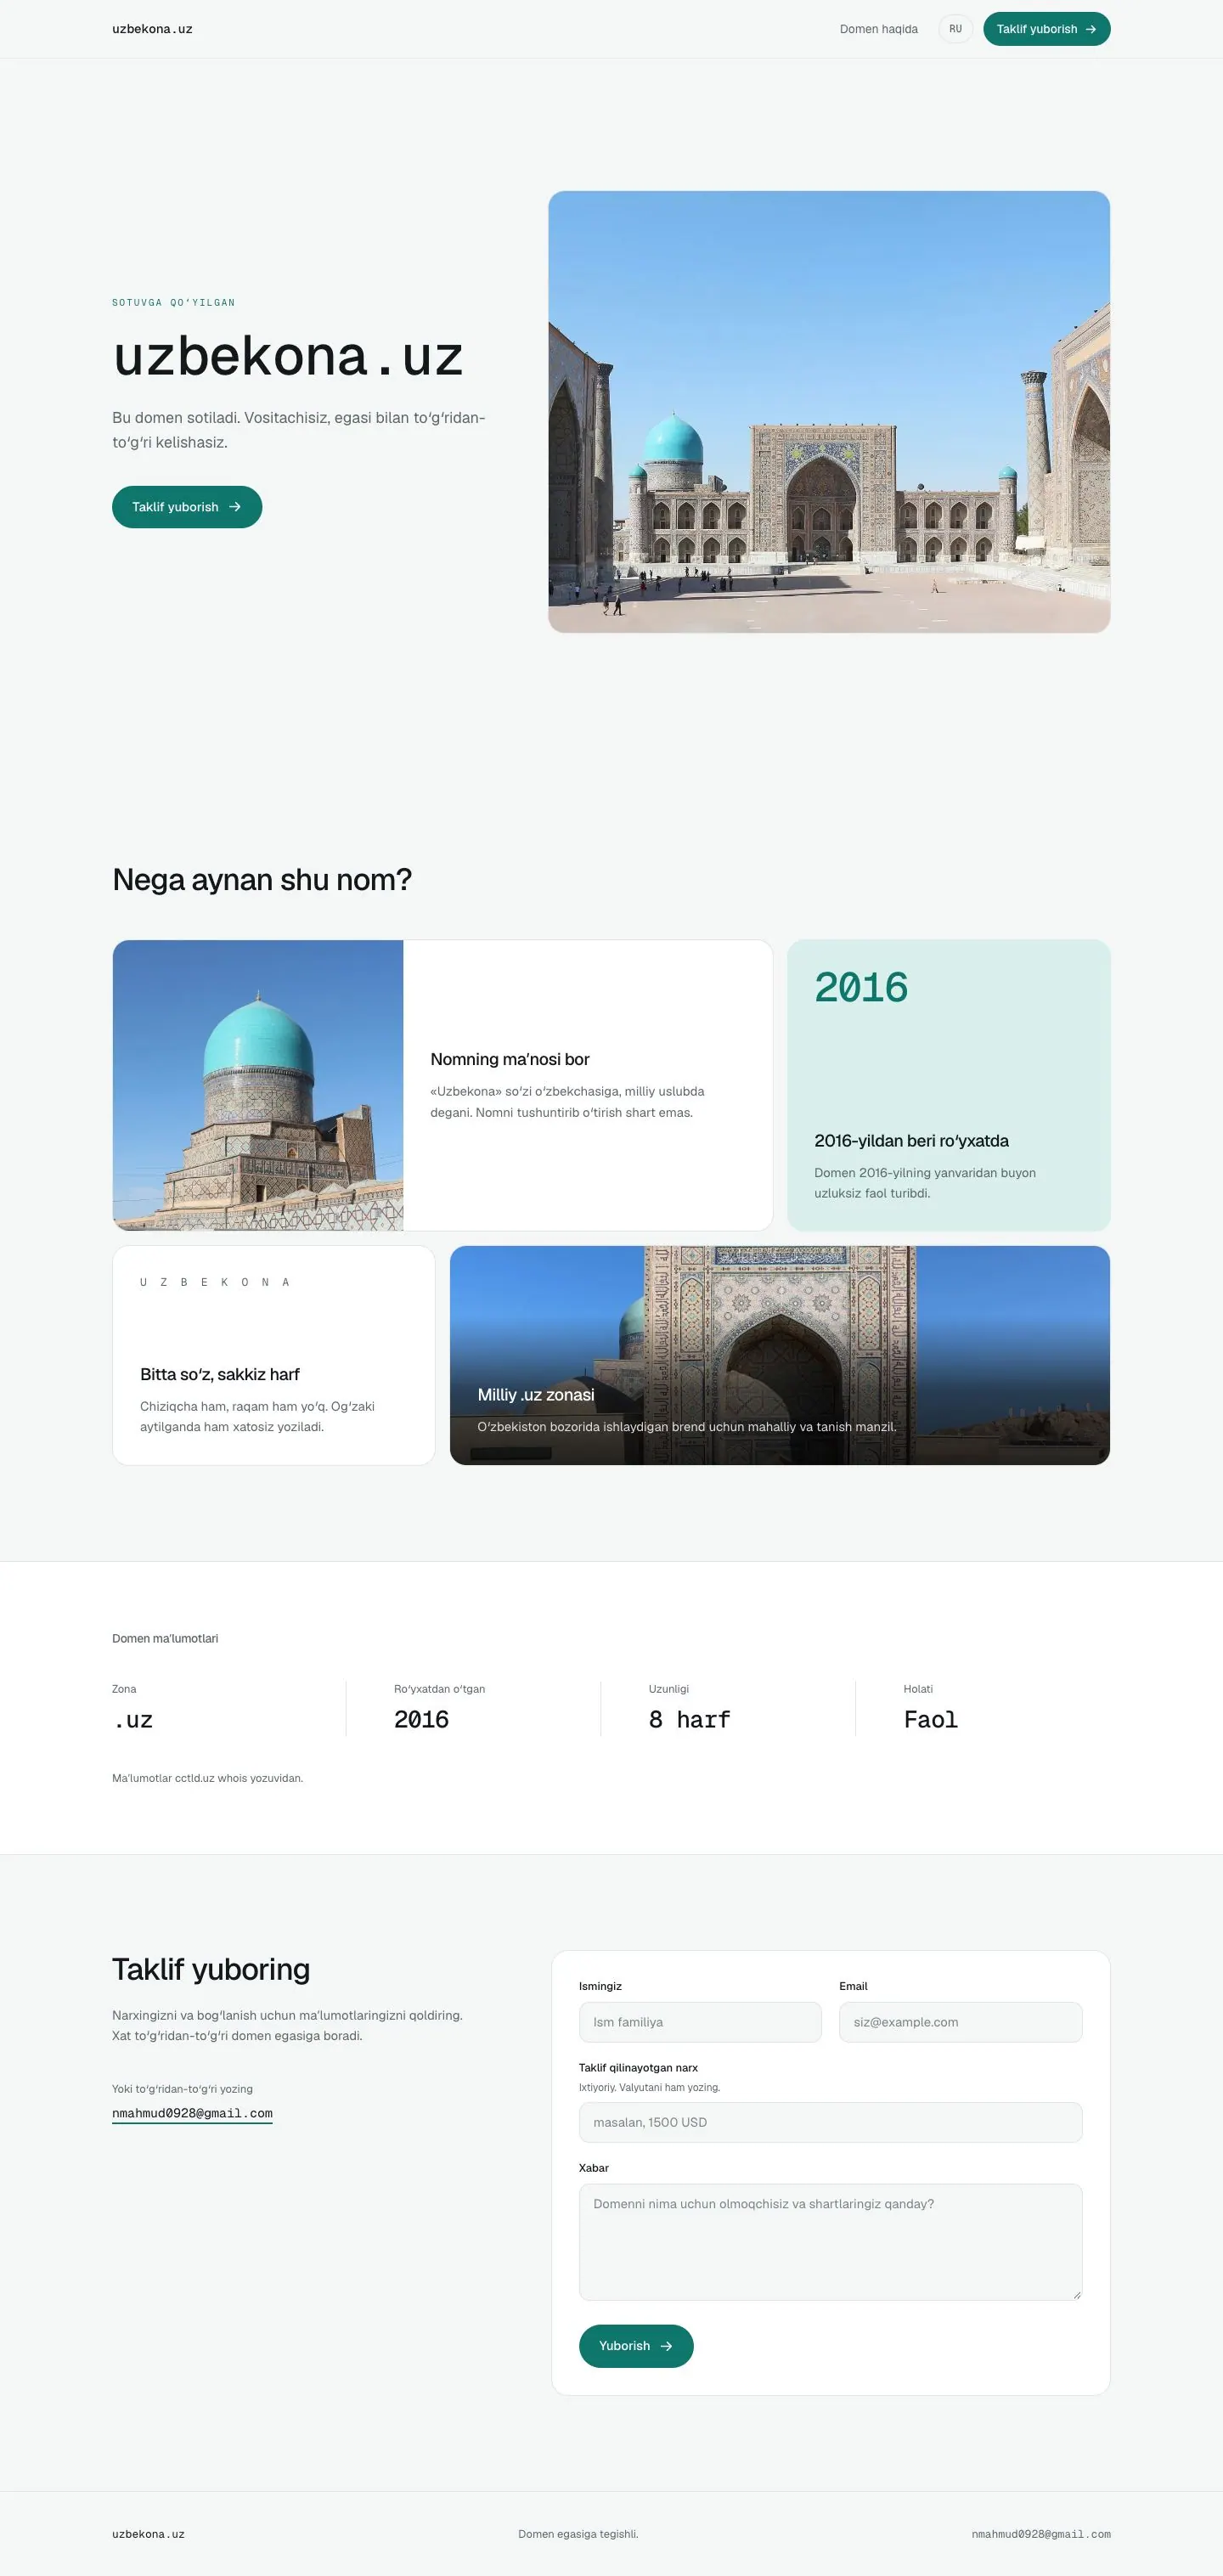This screenshot has width=1223, height=2576.
Task: Click the 8 harf length value
Action: click(690, 1720)
